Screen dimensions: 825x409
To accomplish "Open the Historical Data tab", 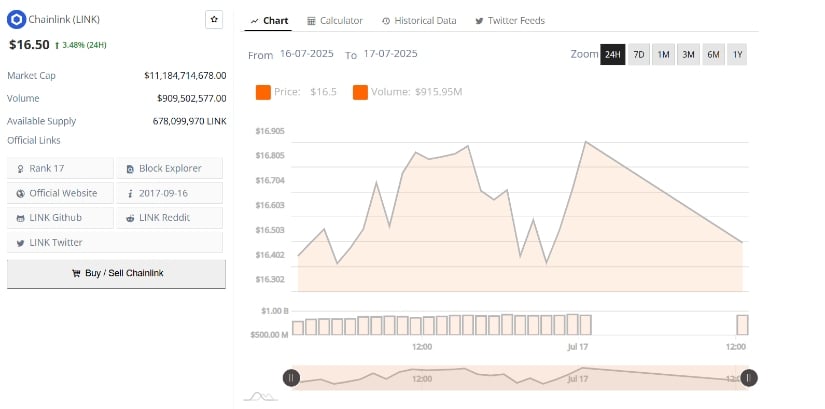I will [419, 21].
